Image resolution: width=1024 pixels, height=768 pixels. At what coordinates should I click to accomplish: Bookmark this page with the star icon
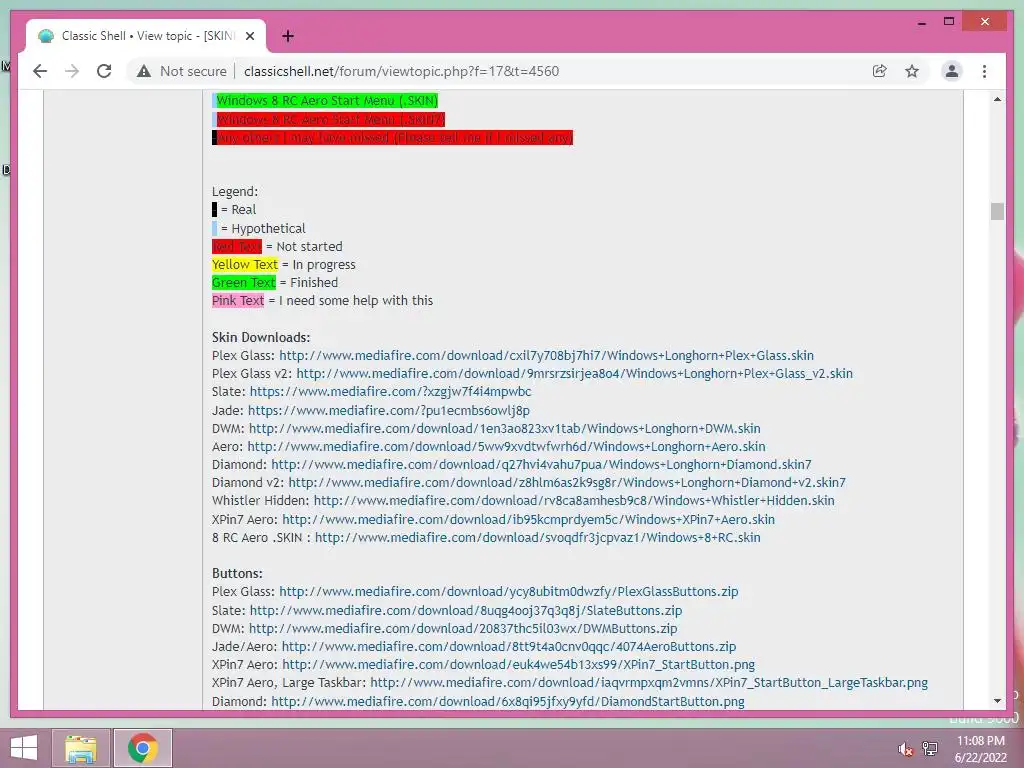912,71
